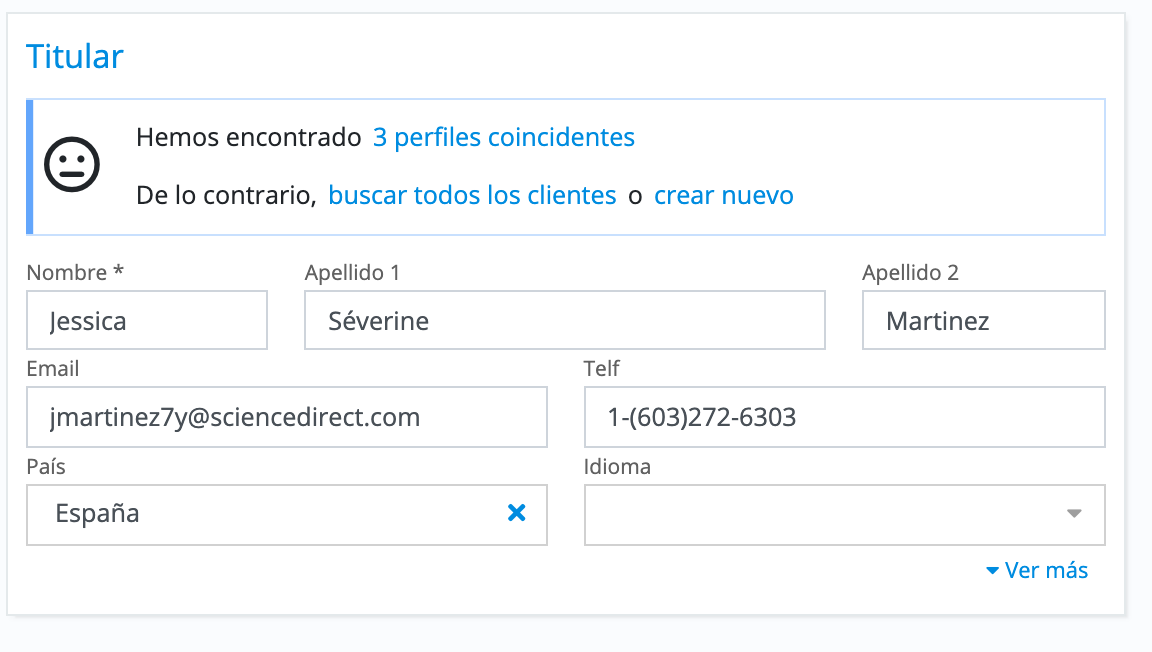Open the 3 perfiles coincidentes link
1152x652 pixels.
(503, 137)
